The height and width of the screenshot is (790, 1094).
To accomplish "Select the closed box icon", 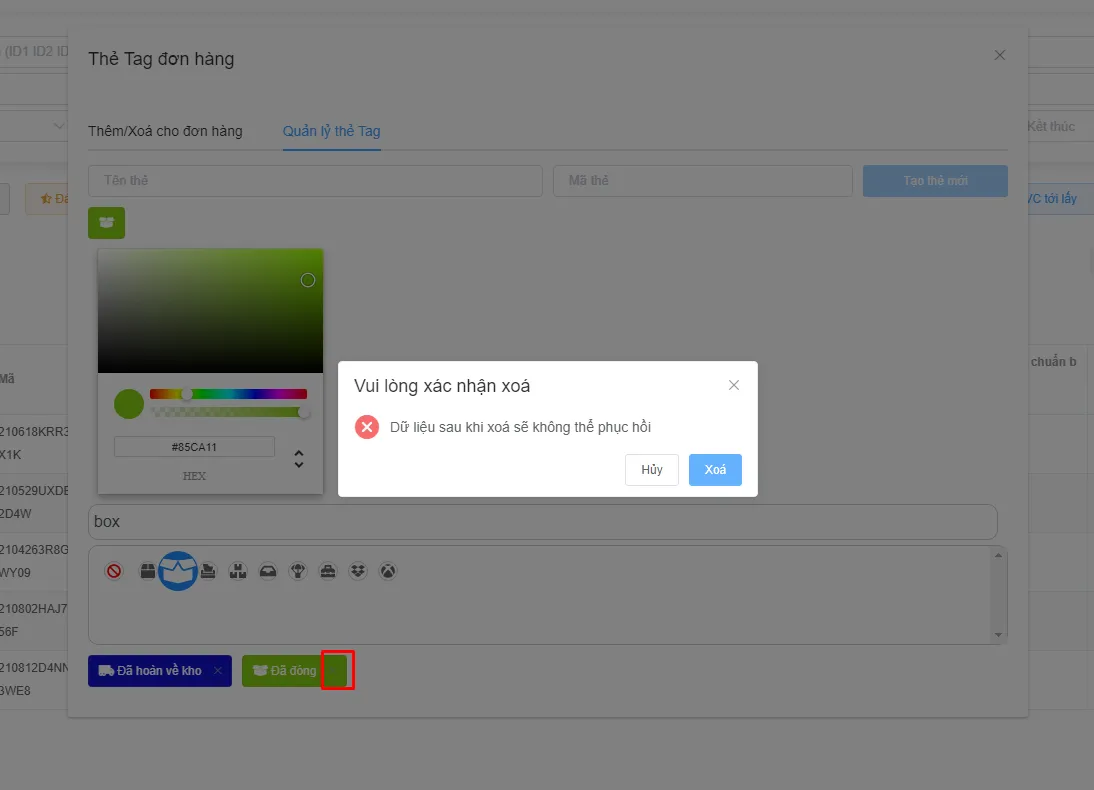I will [147, 572].
